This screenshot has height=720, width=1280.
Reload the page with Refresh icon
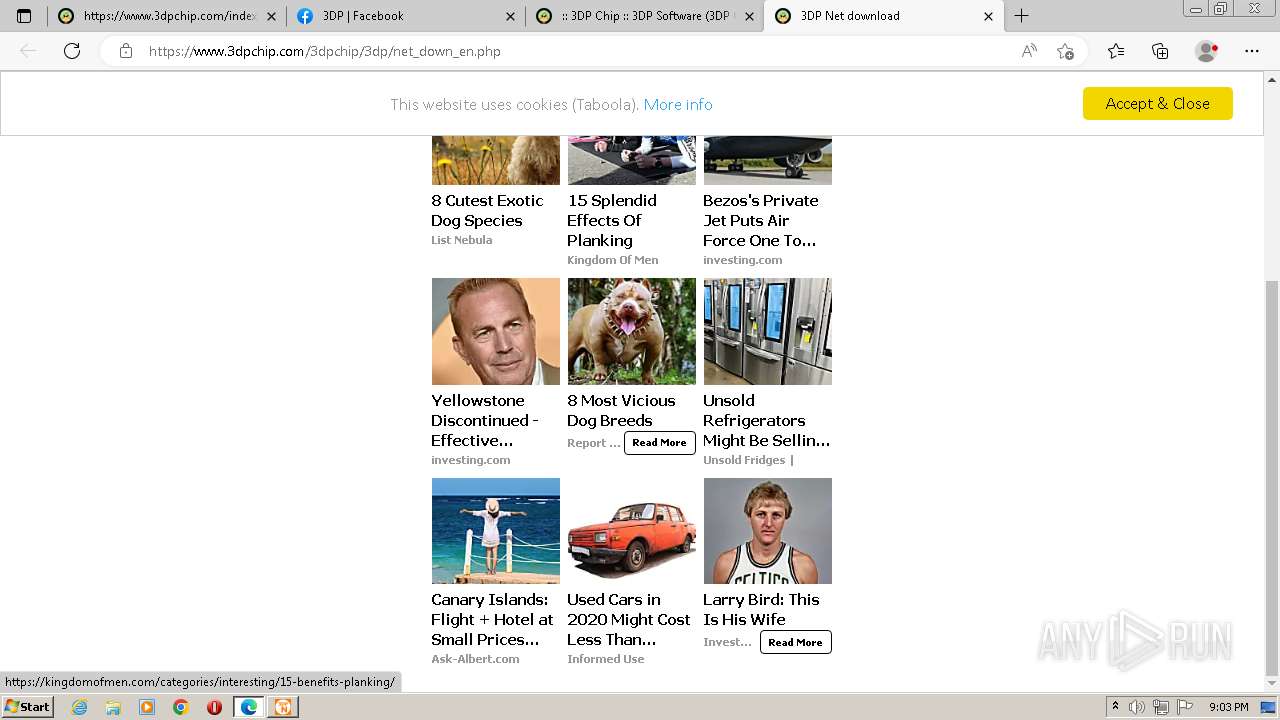pos(72,51)
